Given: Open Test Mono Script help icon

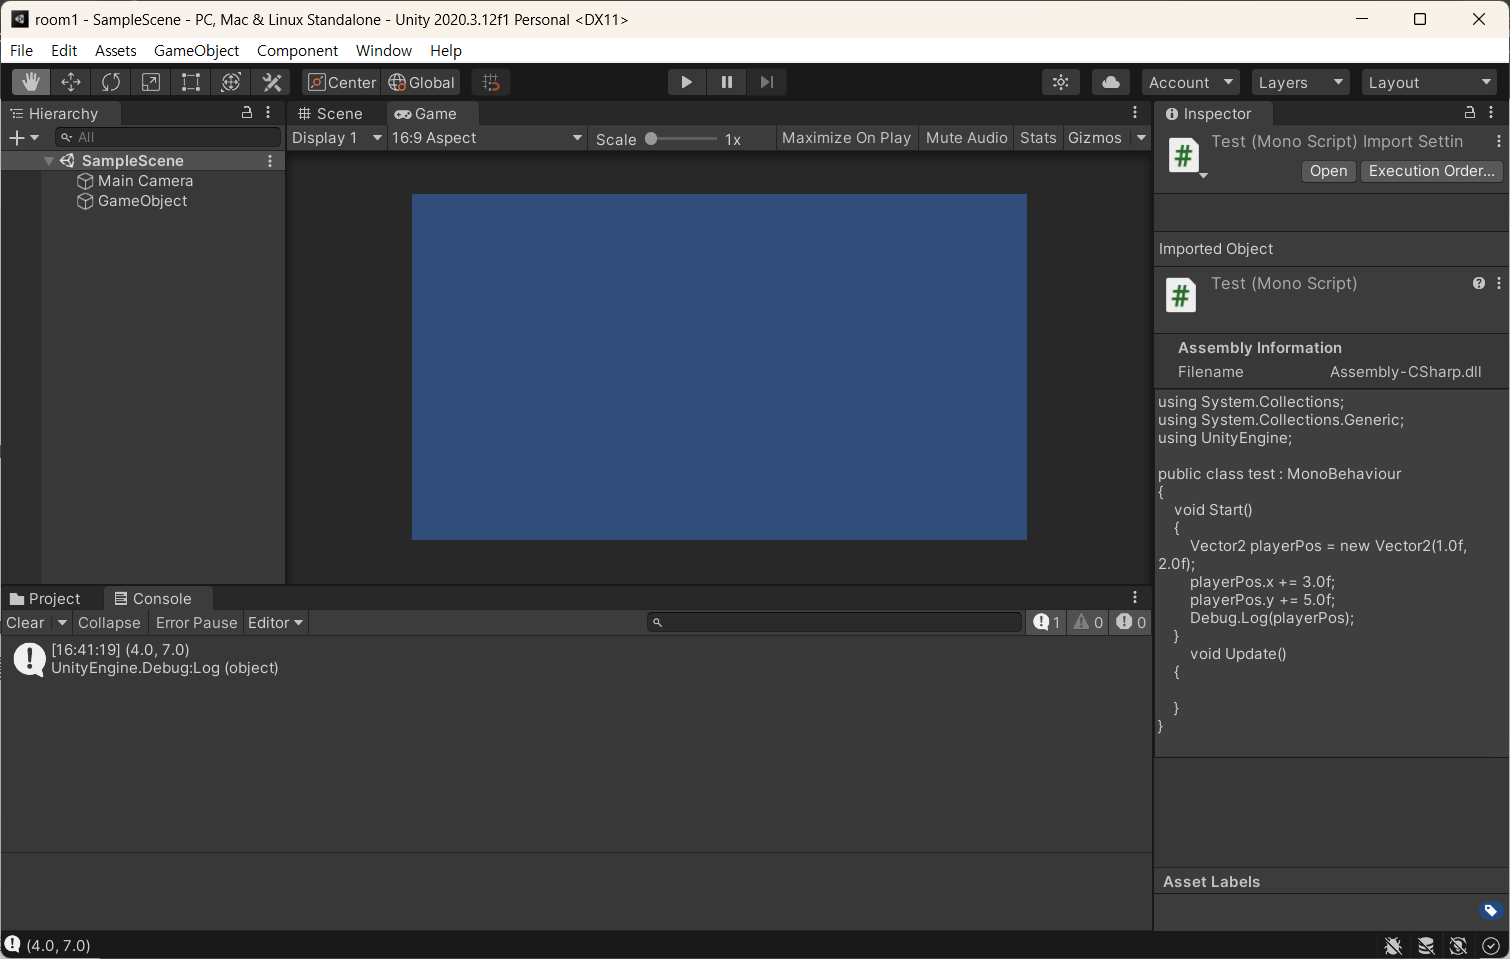Looking at the screenshot, I should 1478,284.
